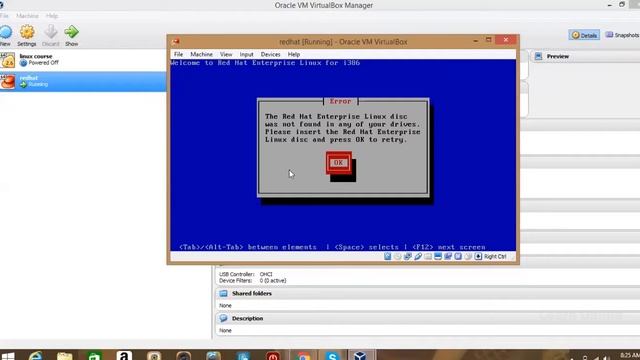The image size is (640, 360).
Task: Click the Error dialog message text
Action: click(342, 128)
